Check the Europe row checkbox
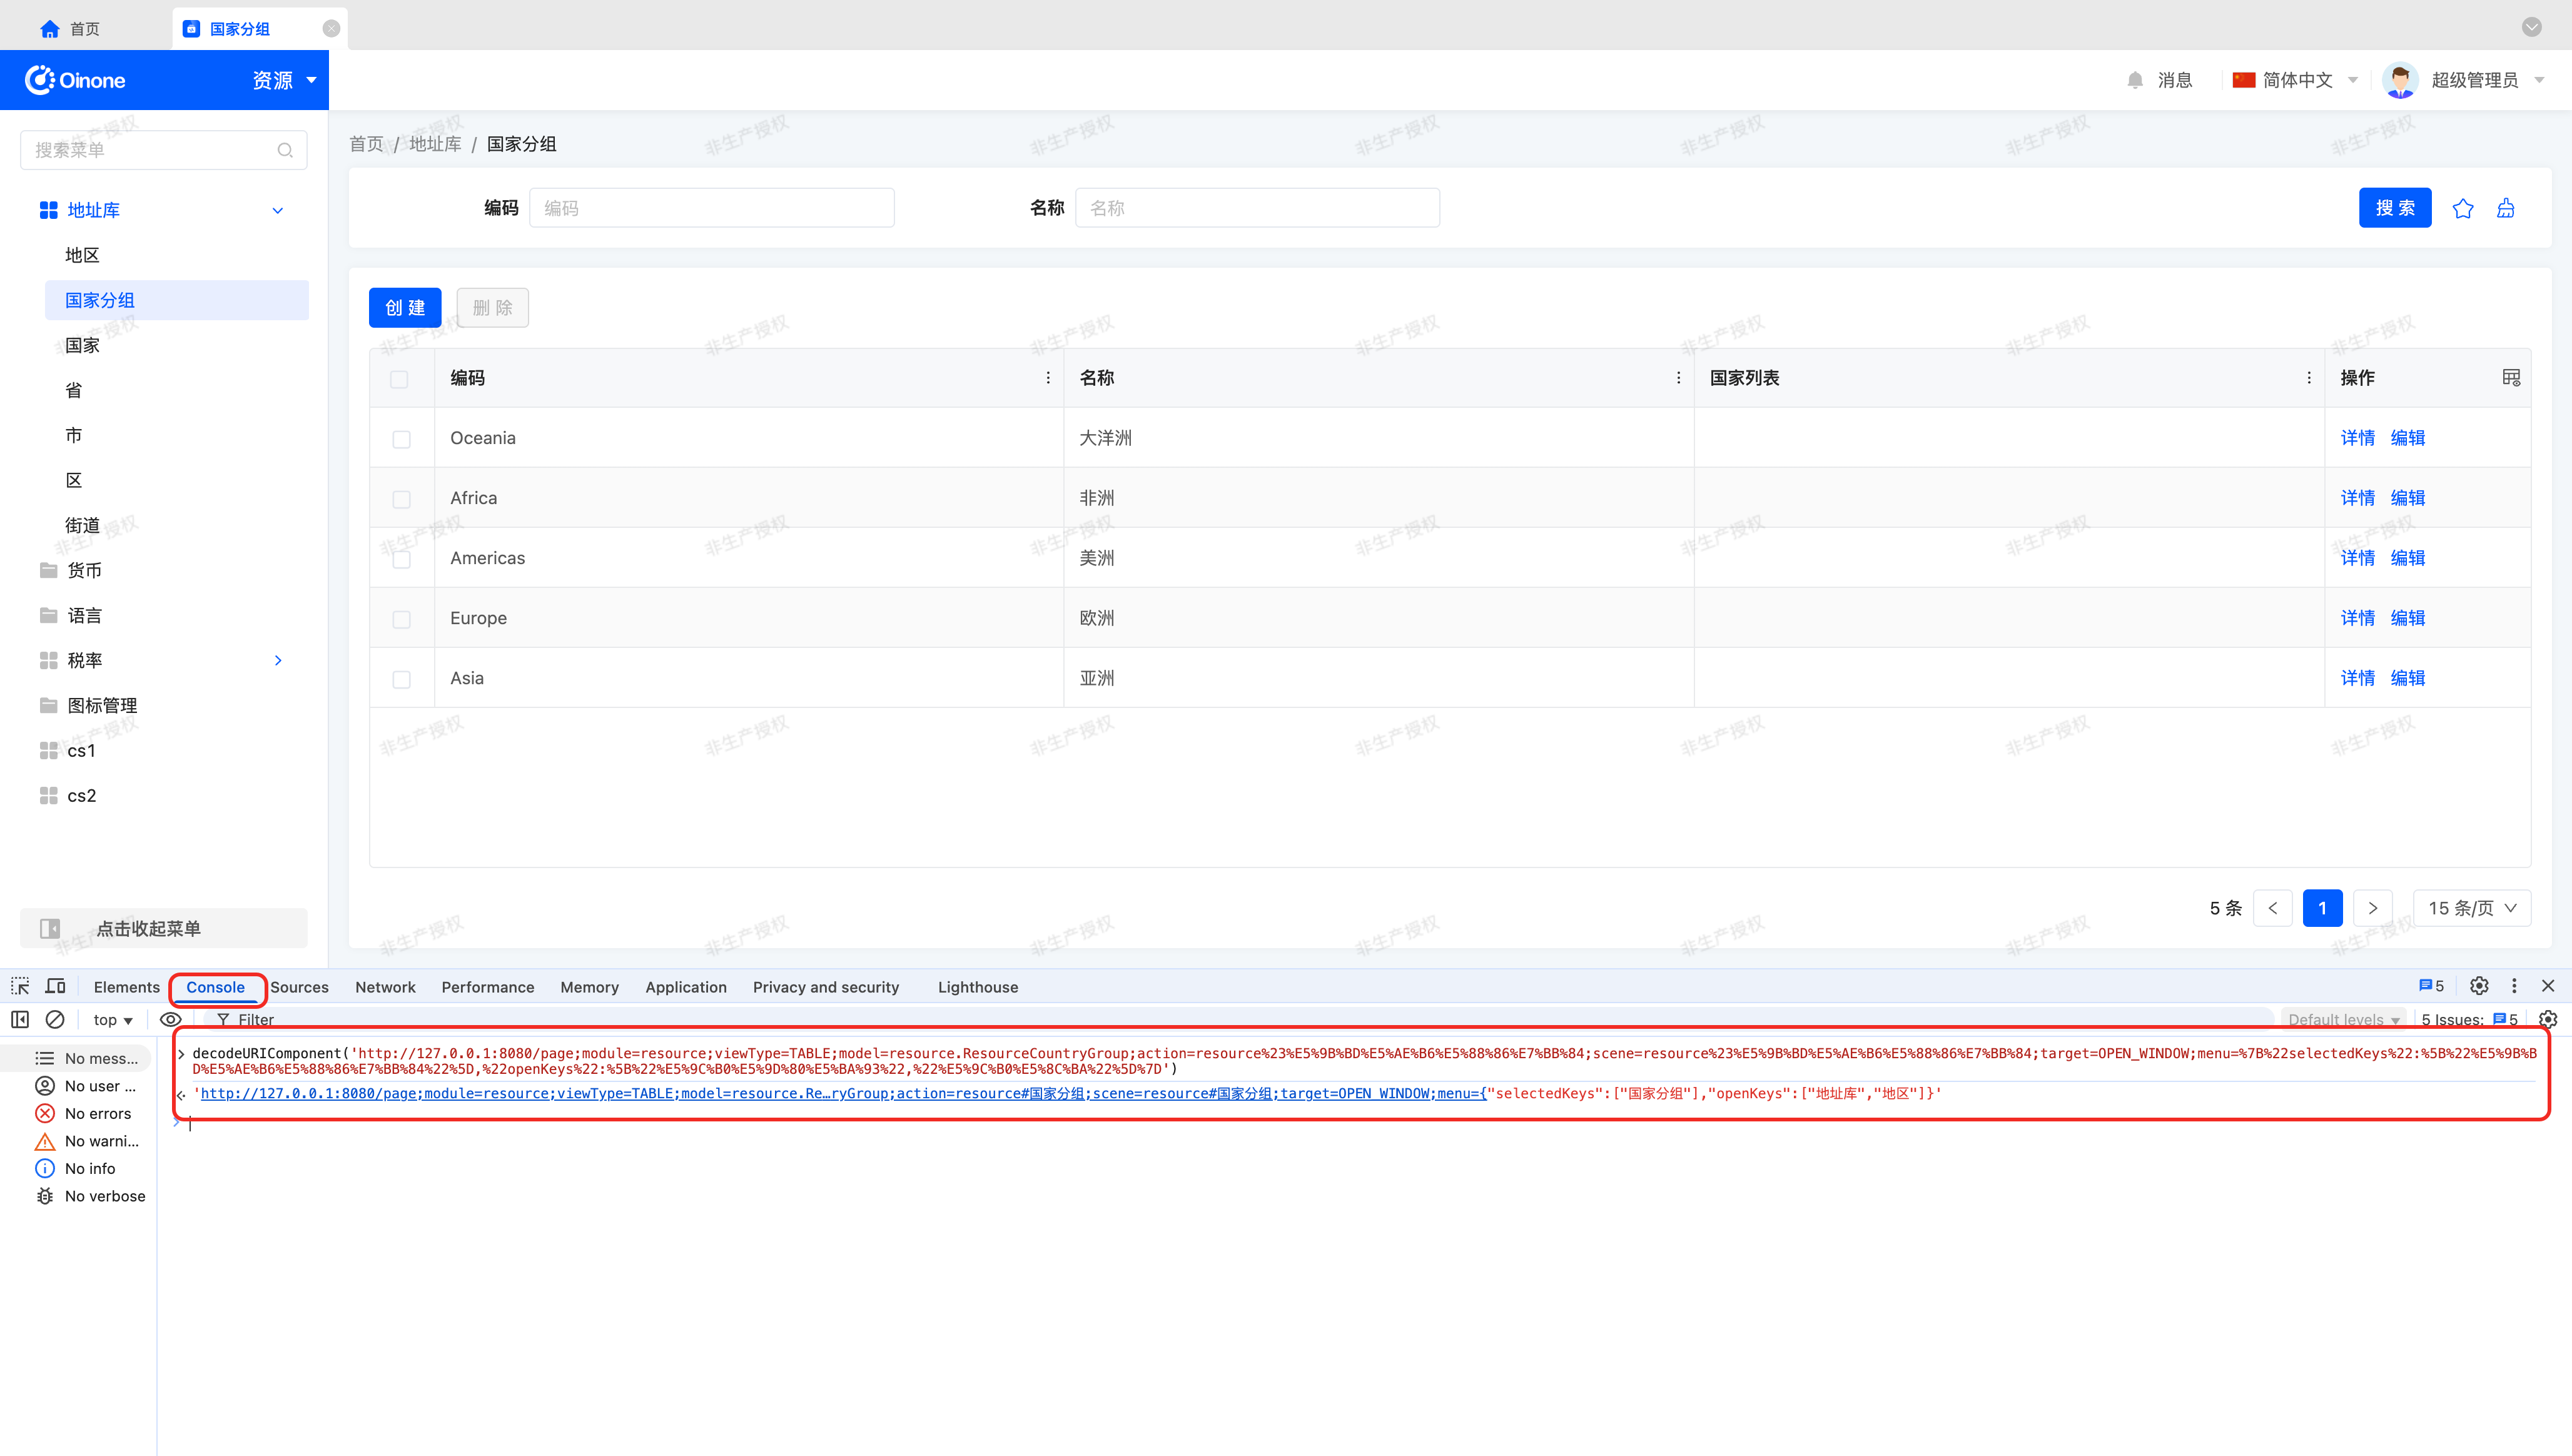This screenshot has height=1456, width=2572. click(x=401, y=619)
